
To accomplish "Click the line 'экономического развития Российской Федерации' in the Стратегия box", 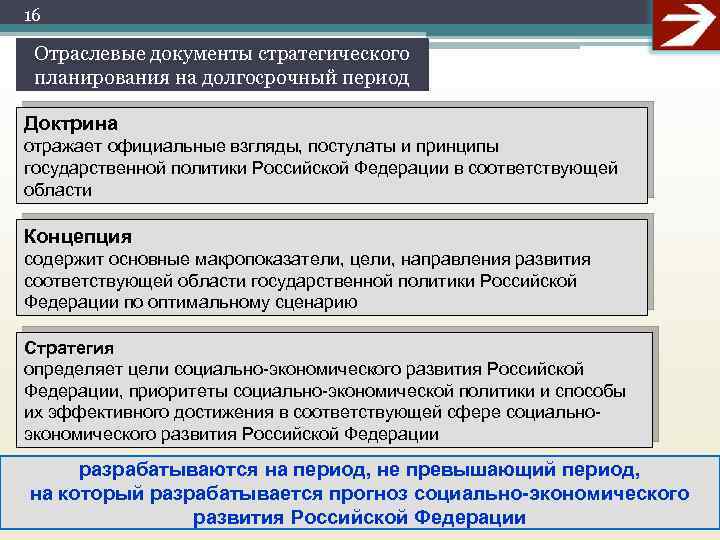I will point(231,434).
